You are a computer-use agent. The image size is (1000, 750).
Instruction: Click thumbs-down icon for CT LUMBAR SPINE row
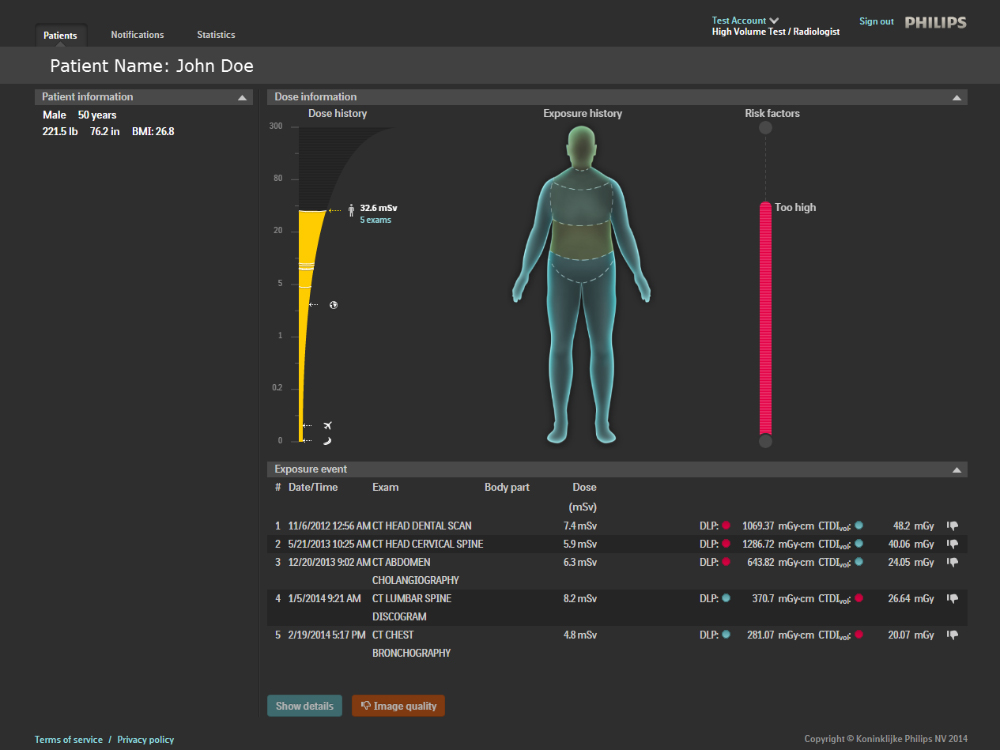pyautogui.click(x=952, y=599)
